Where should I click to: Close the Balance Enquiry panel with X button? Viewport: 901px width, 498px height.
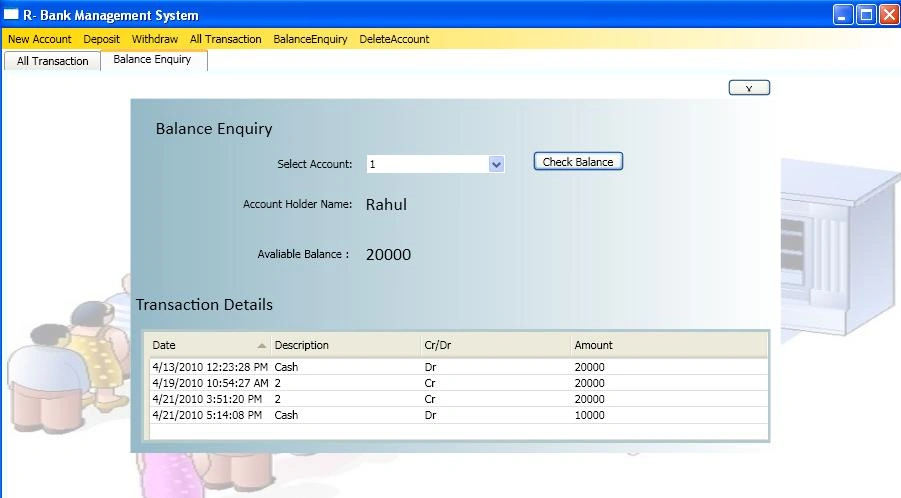[x=749, y=88]
